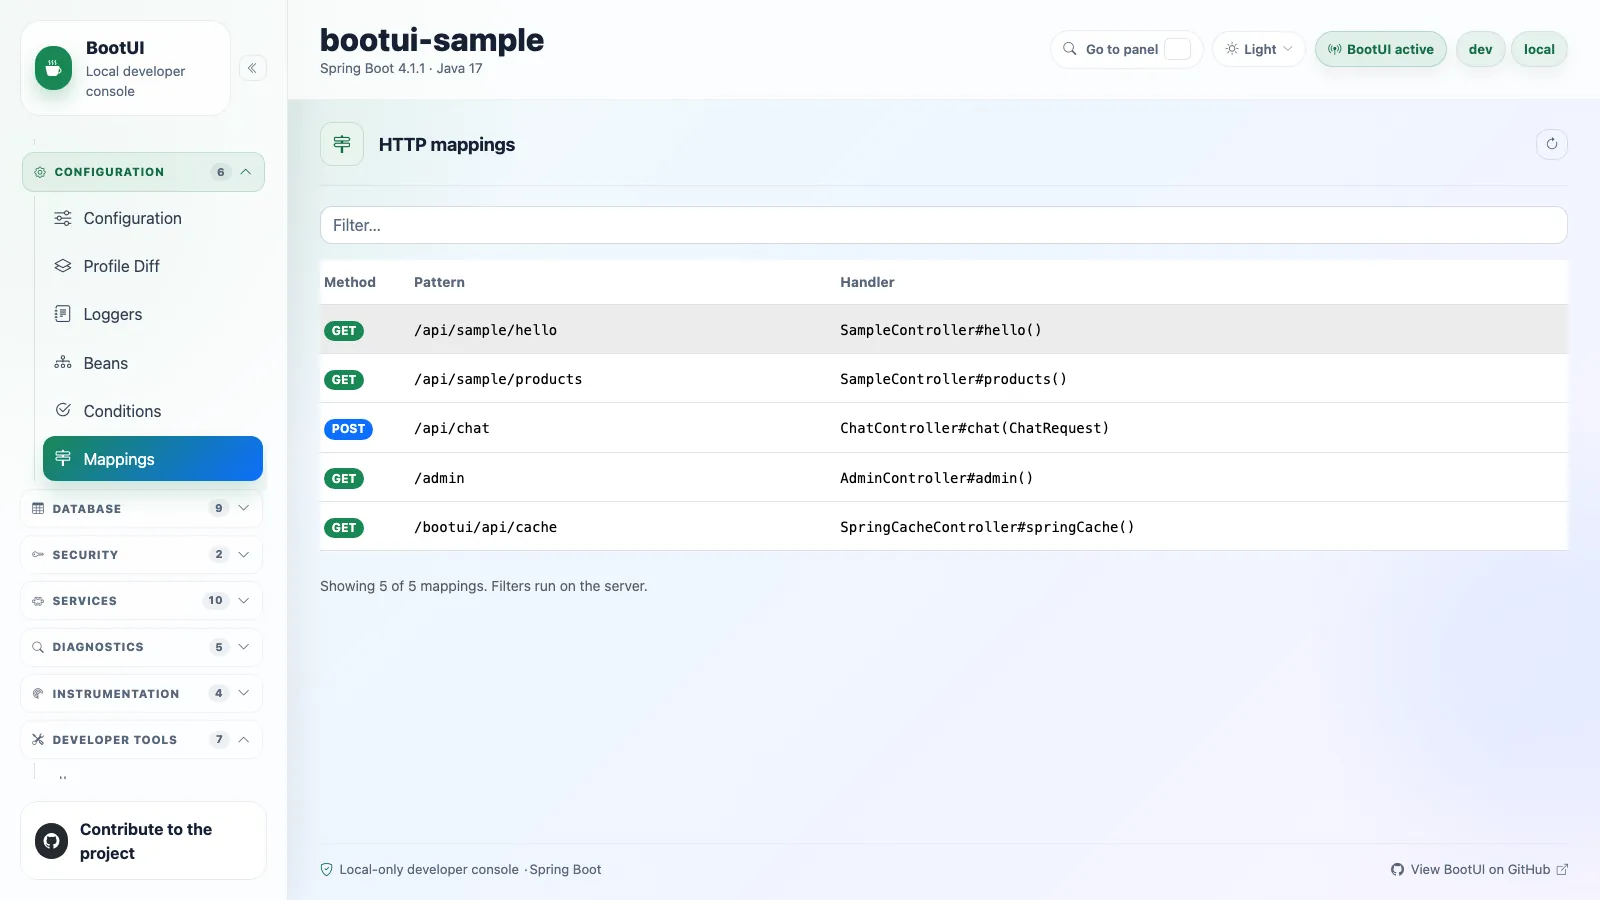Click the BootUI active status pill
Viewport: 1600px width, 900px height.
pyautogui.click(x=1380, y=49)
